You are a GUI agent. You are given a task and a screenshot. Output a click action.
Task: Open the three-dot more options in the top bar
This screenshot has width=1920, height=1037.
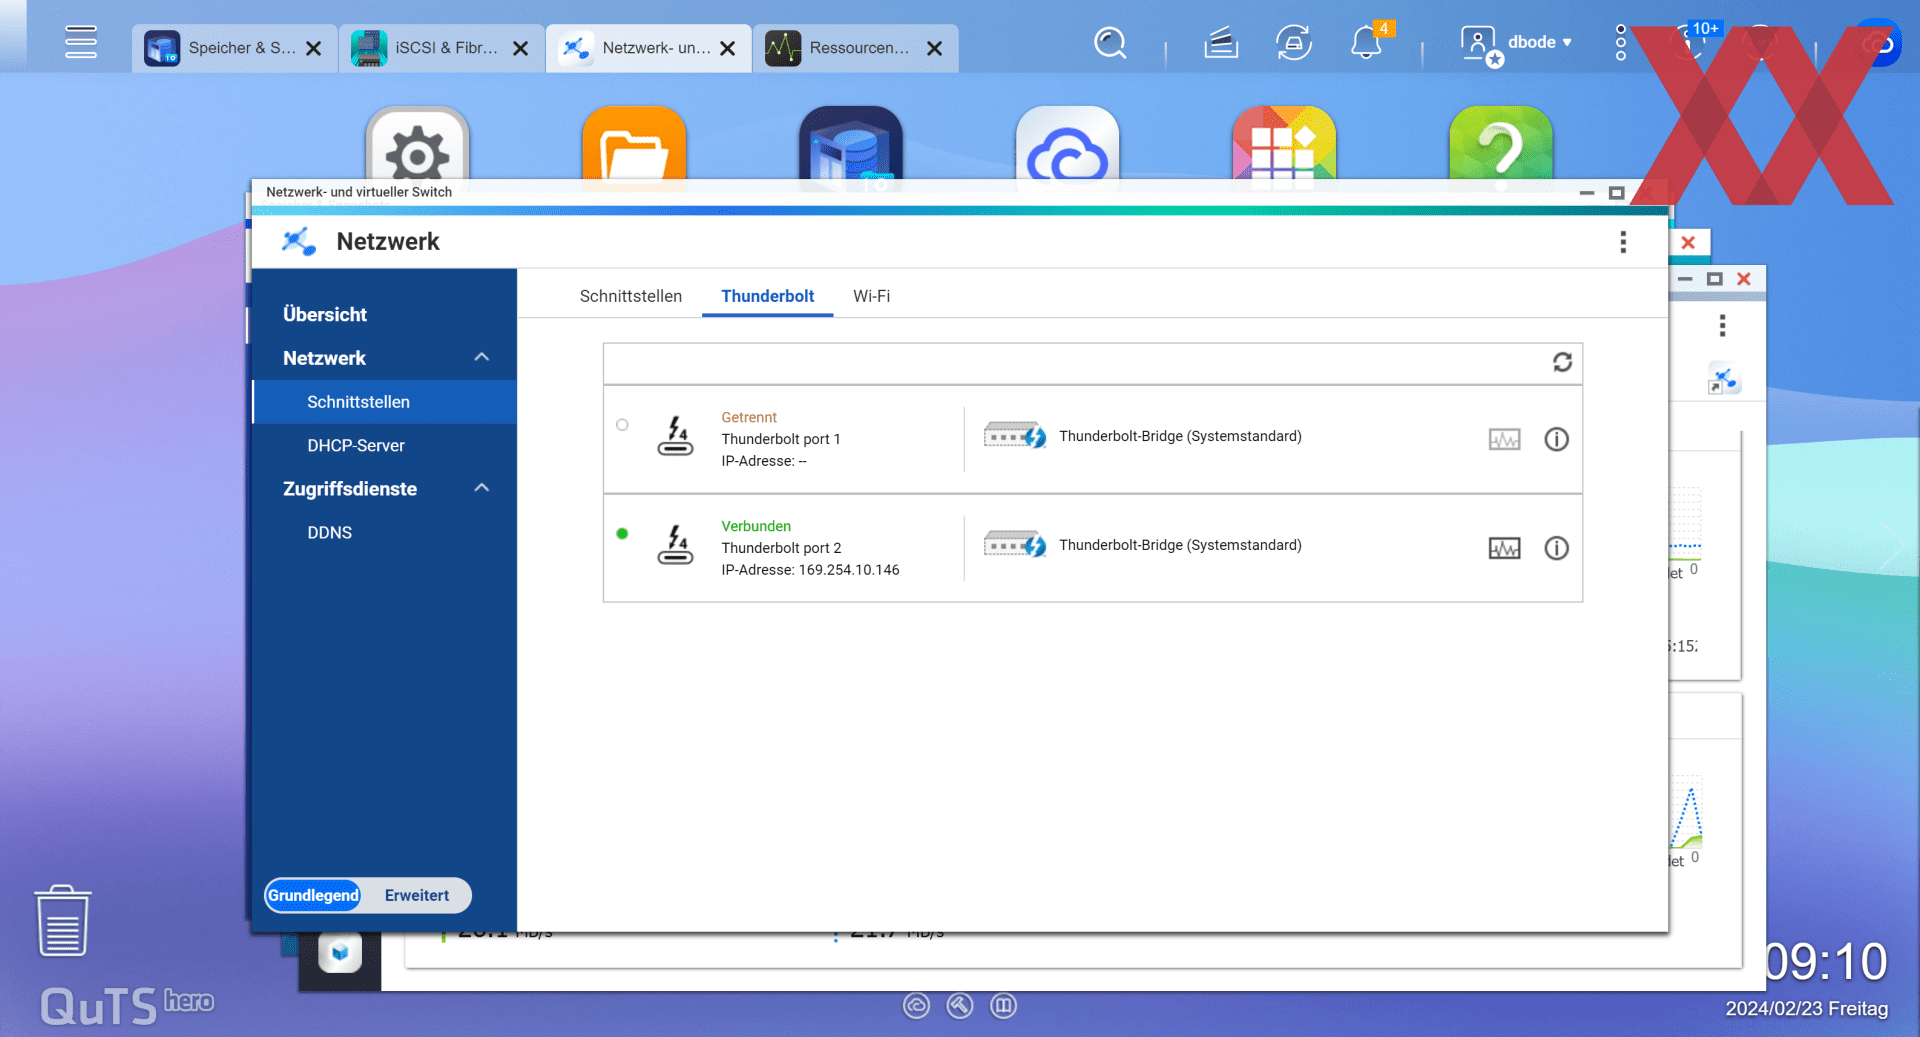1621,43
